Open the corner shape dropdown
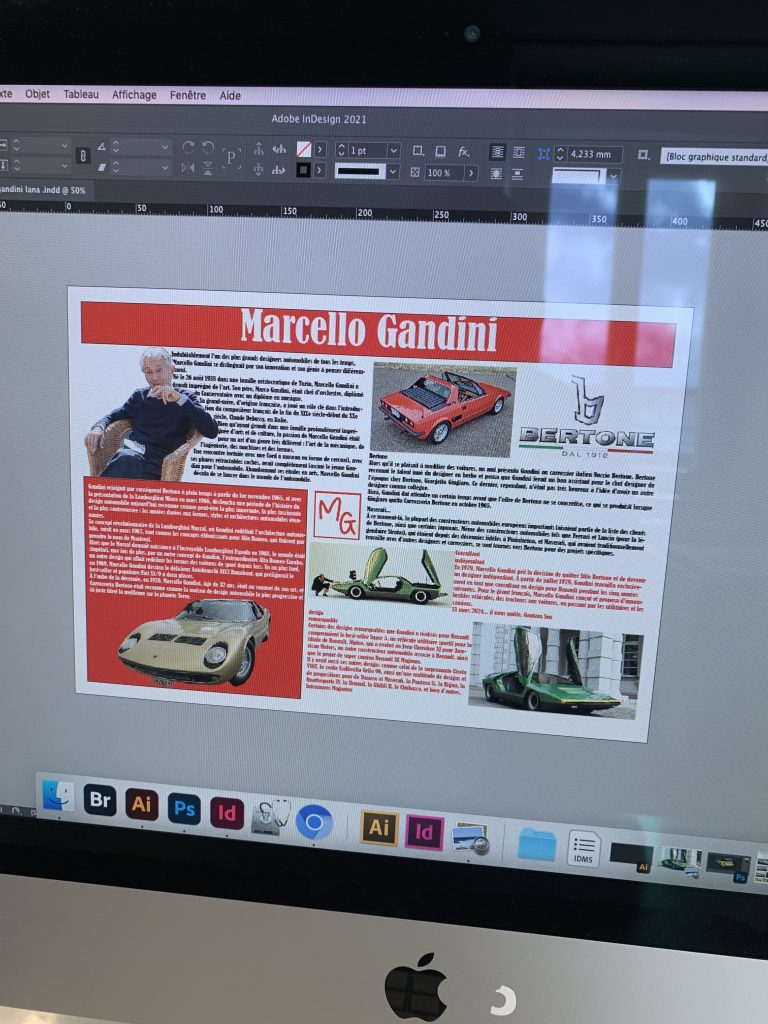The width and height of the screenshot is (768, 1024). point(613,176)
